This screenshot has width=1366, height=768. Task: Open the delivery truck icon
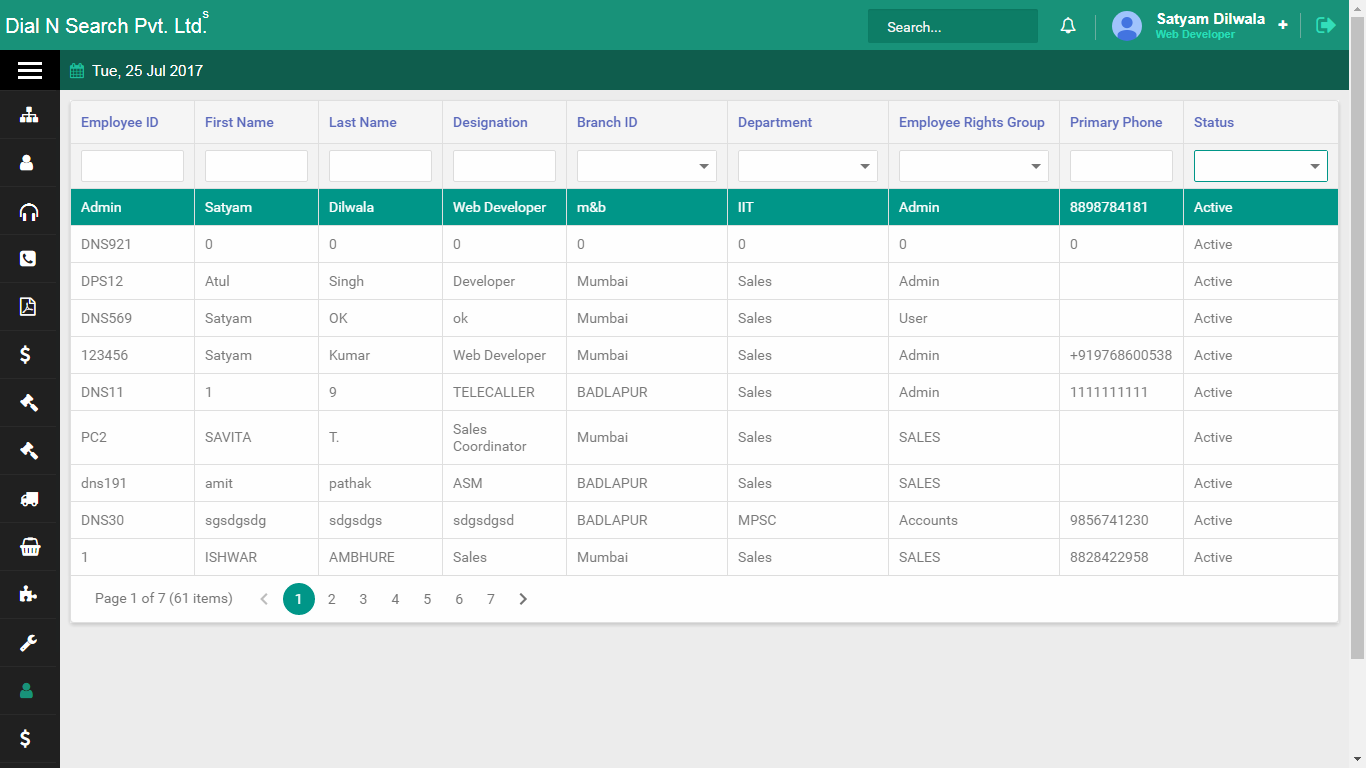click(29, 499)
